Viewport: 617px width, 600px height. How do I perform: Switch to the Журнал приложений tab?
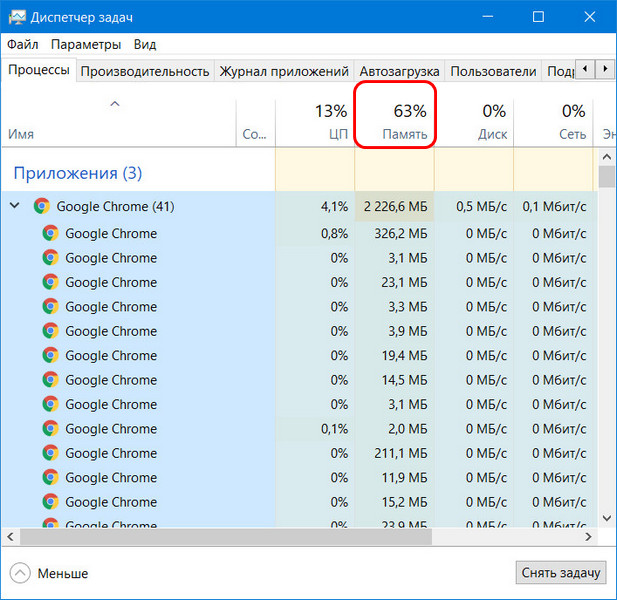pyautogui.click(x=284, y=71)
